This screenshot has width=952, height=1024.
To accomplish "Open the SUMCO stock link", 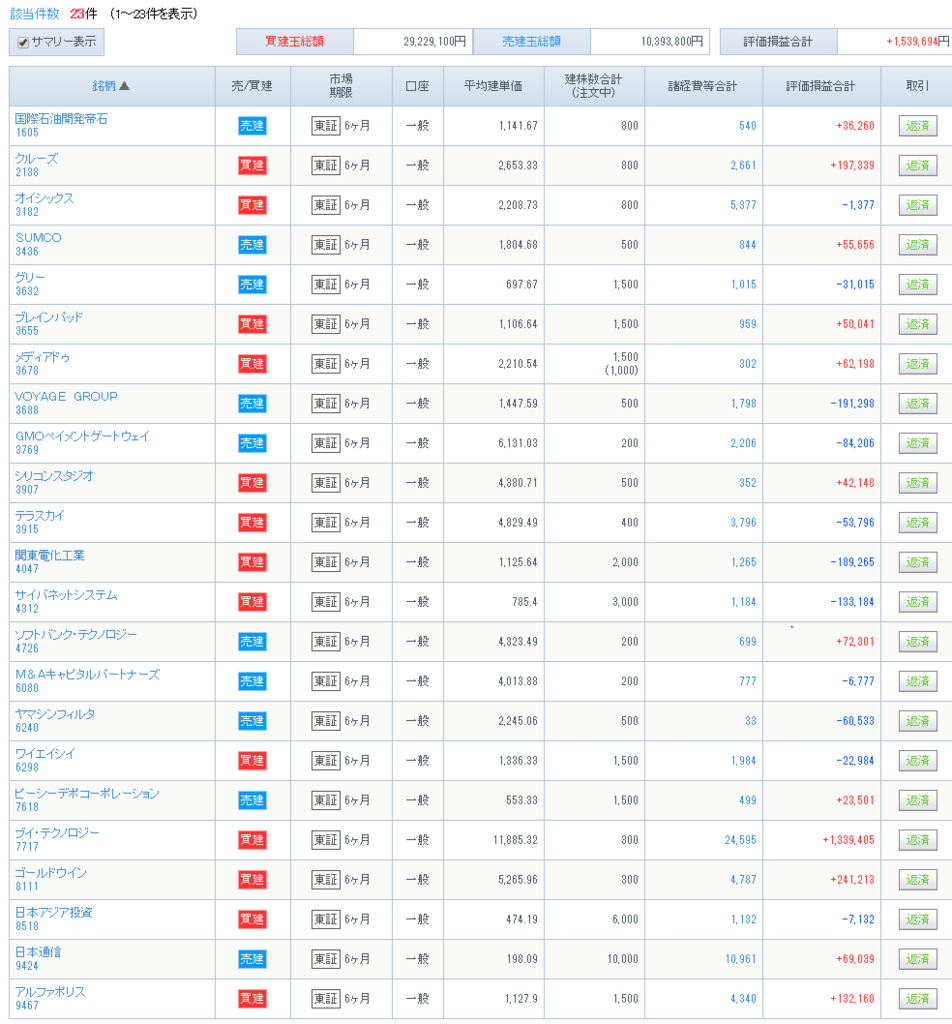I will click(x=39, y=238).
